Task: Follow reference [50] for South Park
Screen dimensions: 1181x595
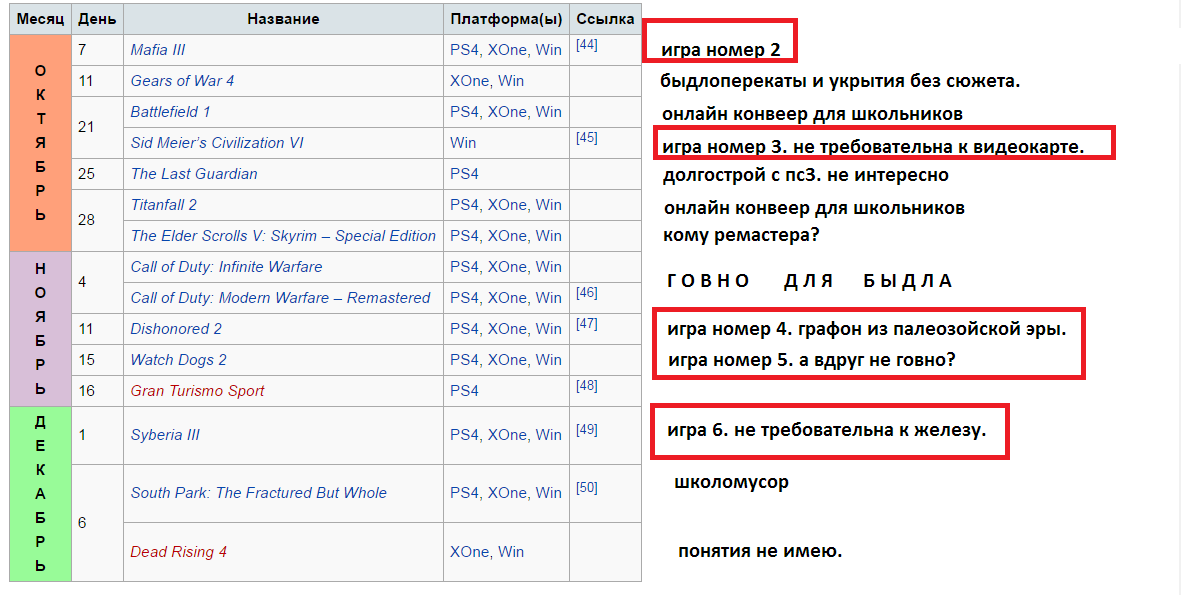Action: 587,487
